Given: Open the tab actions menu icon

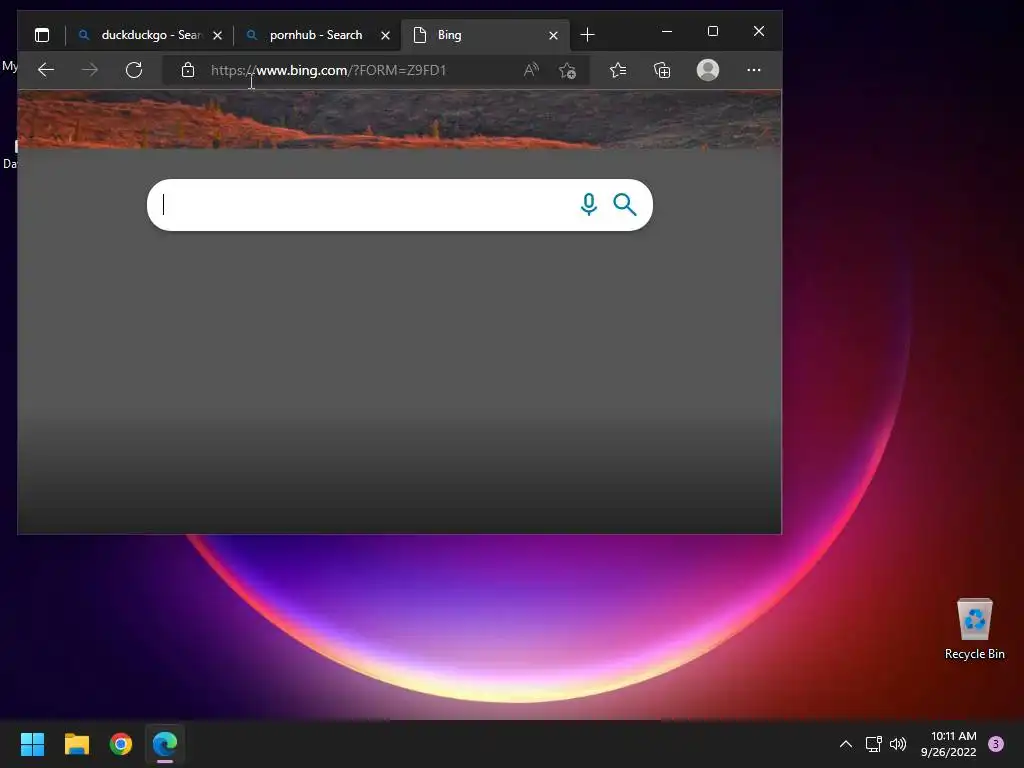Looking at the screenshot, I should tap(42, 35).
